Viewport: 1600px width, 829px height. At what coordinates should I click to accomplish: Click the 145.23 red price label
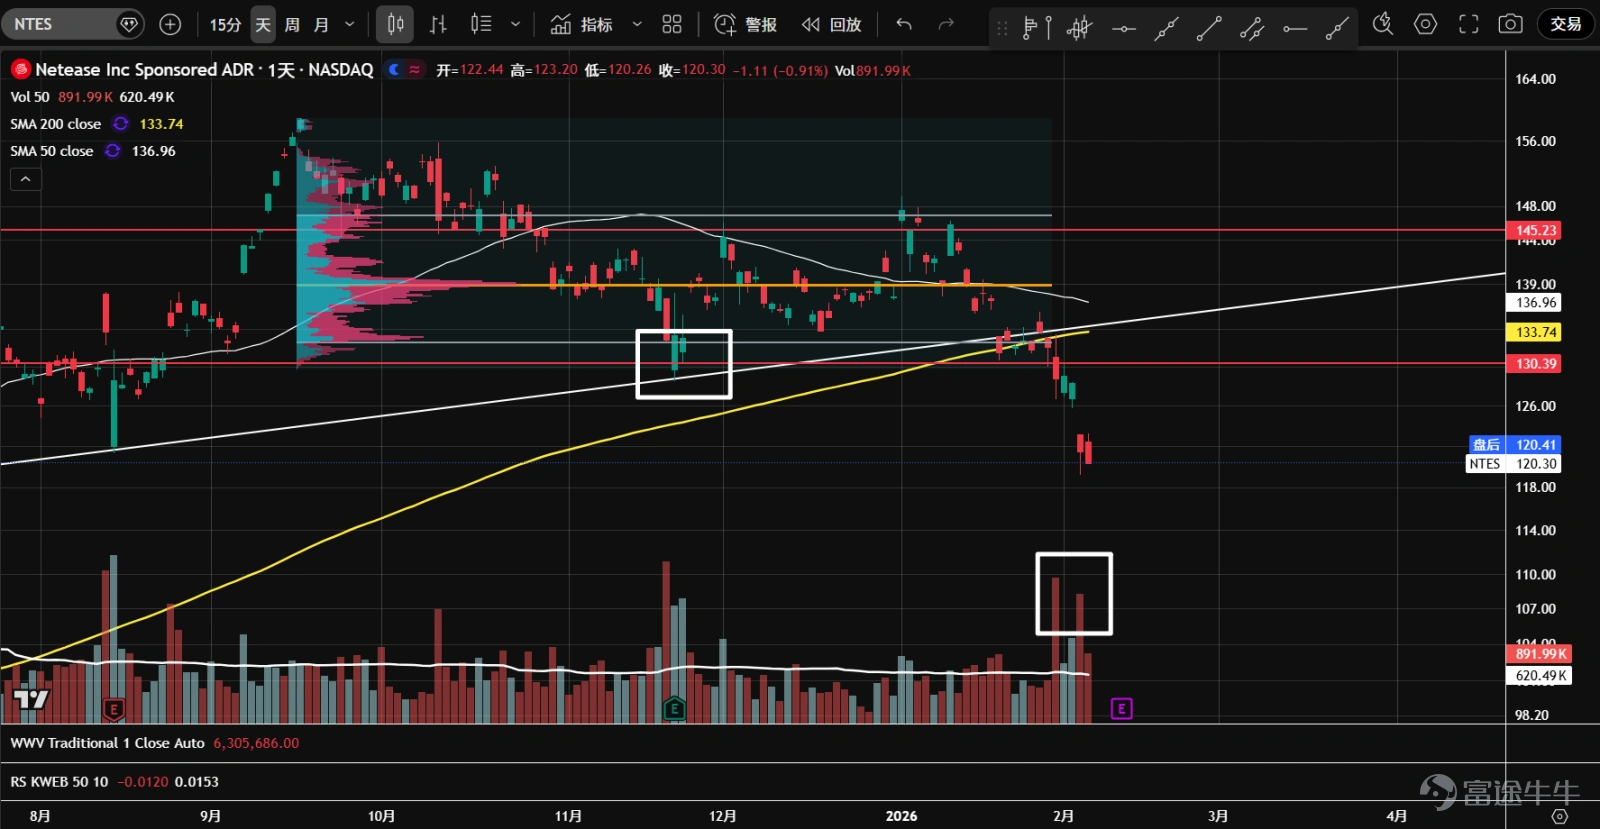click(1534, 230)
